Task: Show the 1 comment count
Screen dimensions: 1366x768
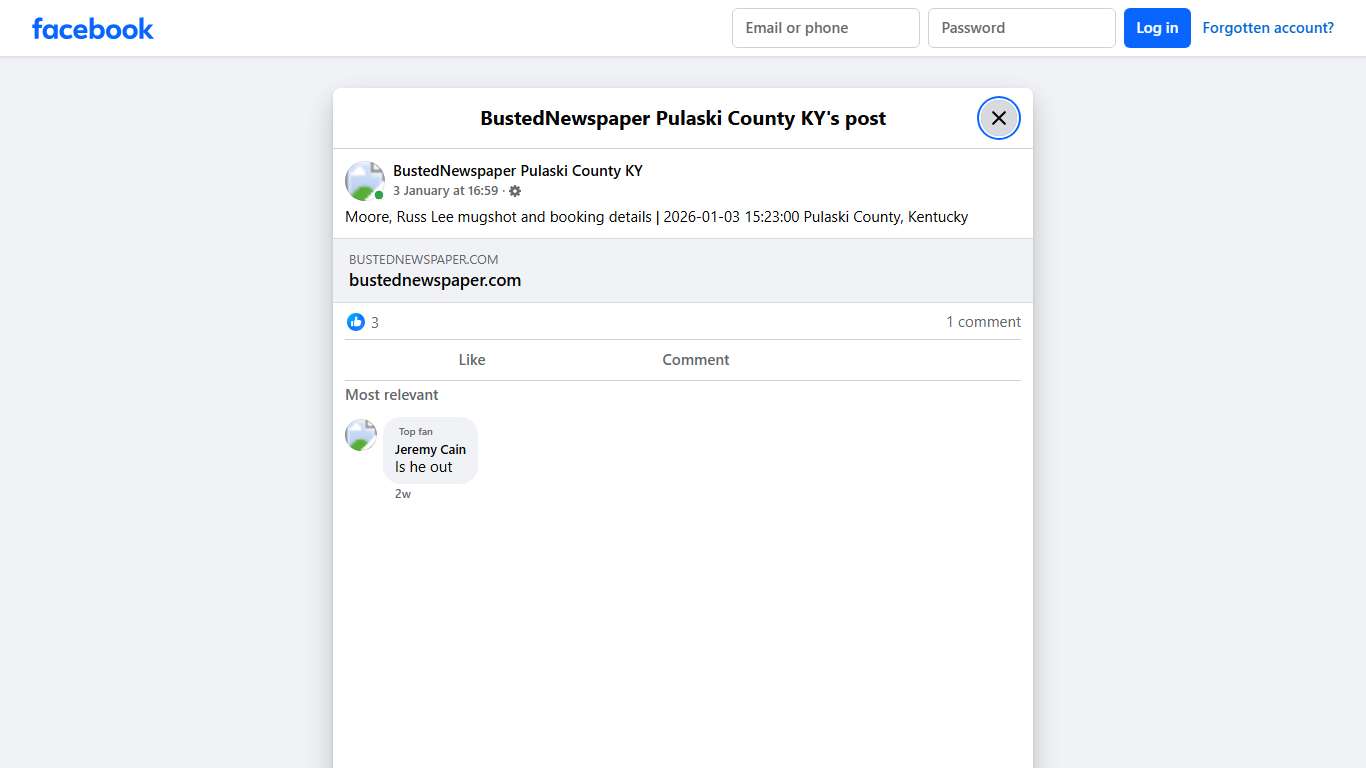Action: click(983, 322)
